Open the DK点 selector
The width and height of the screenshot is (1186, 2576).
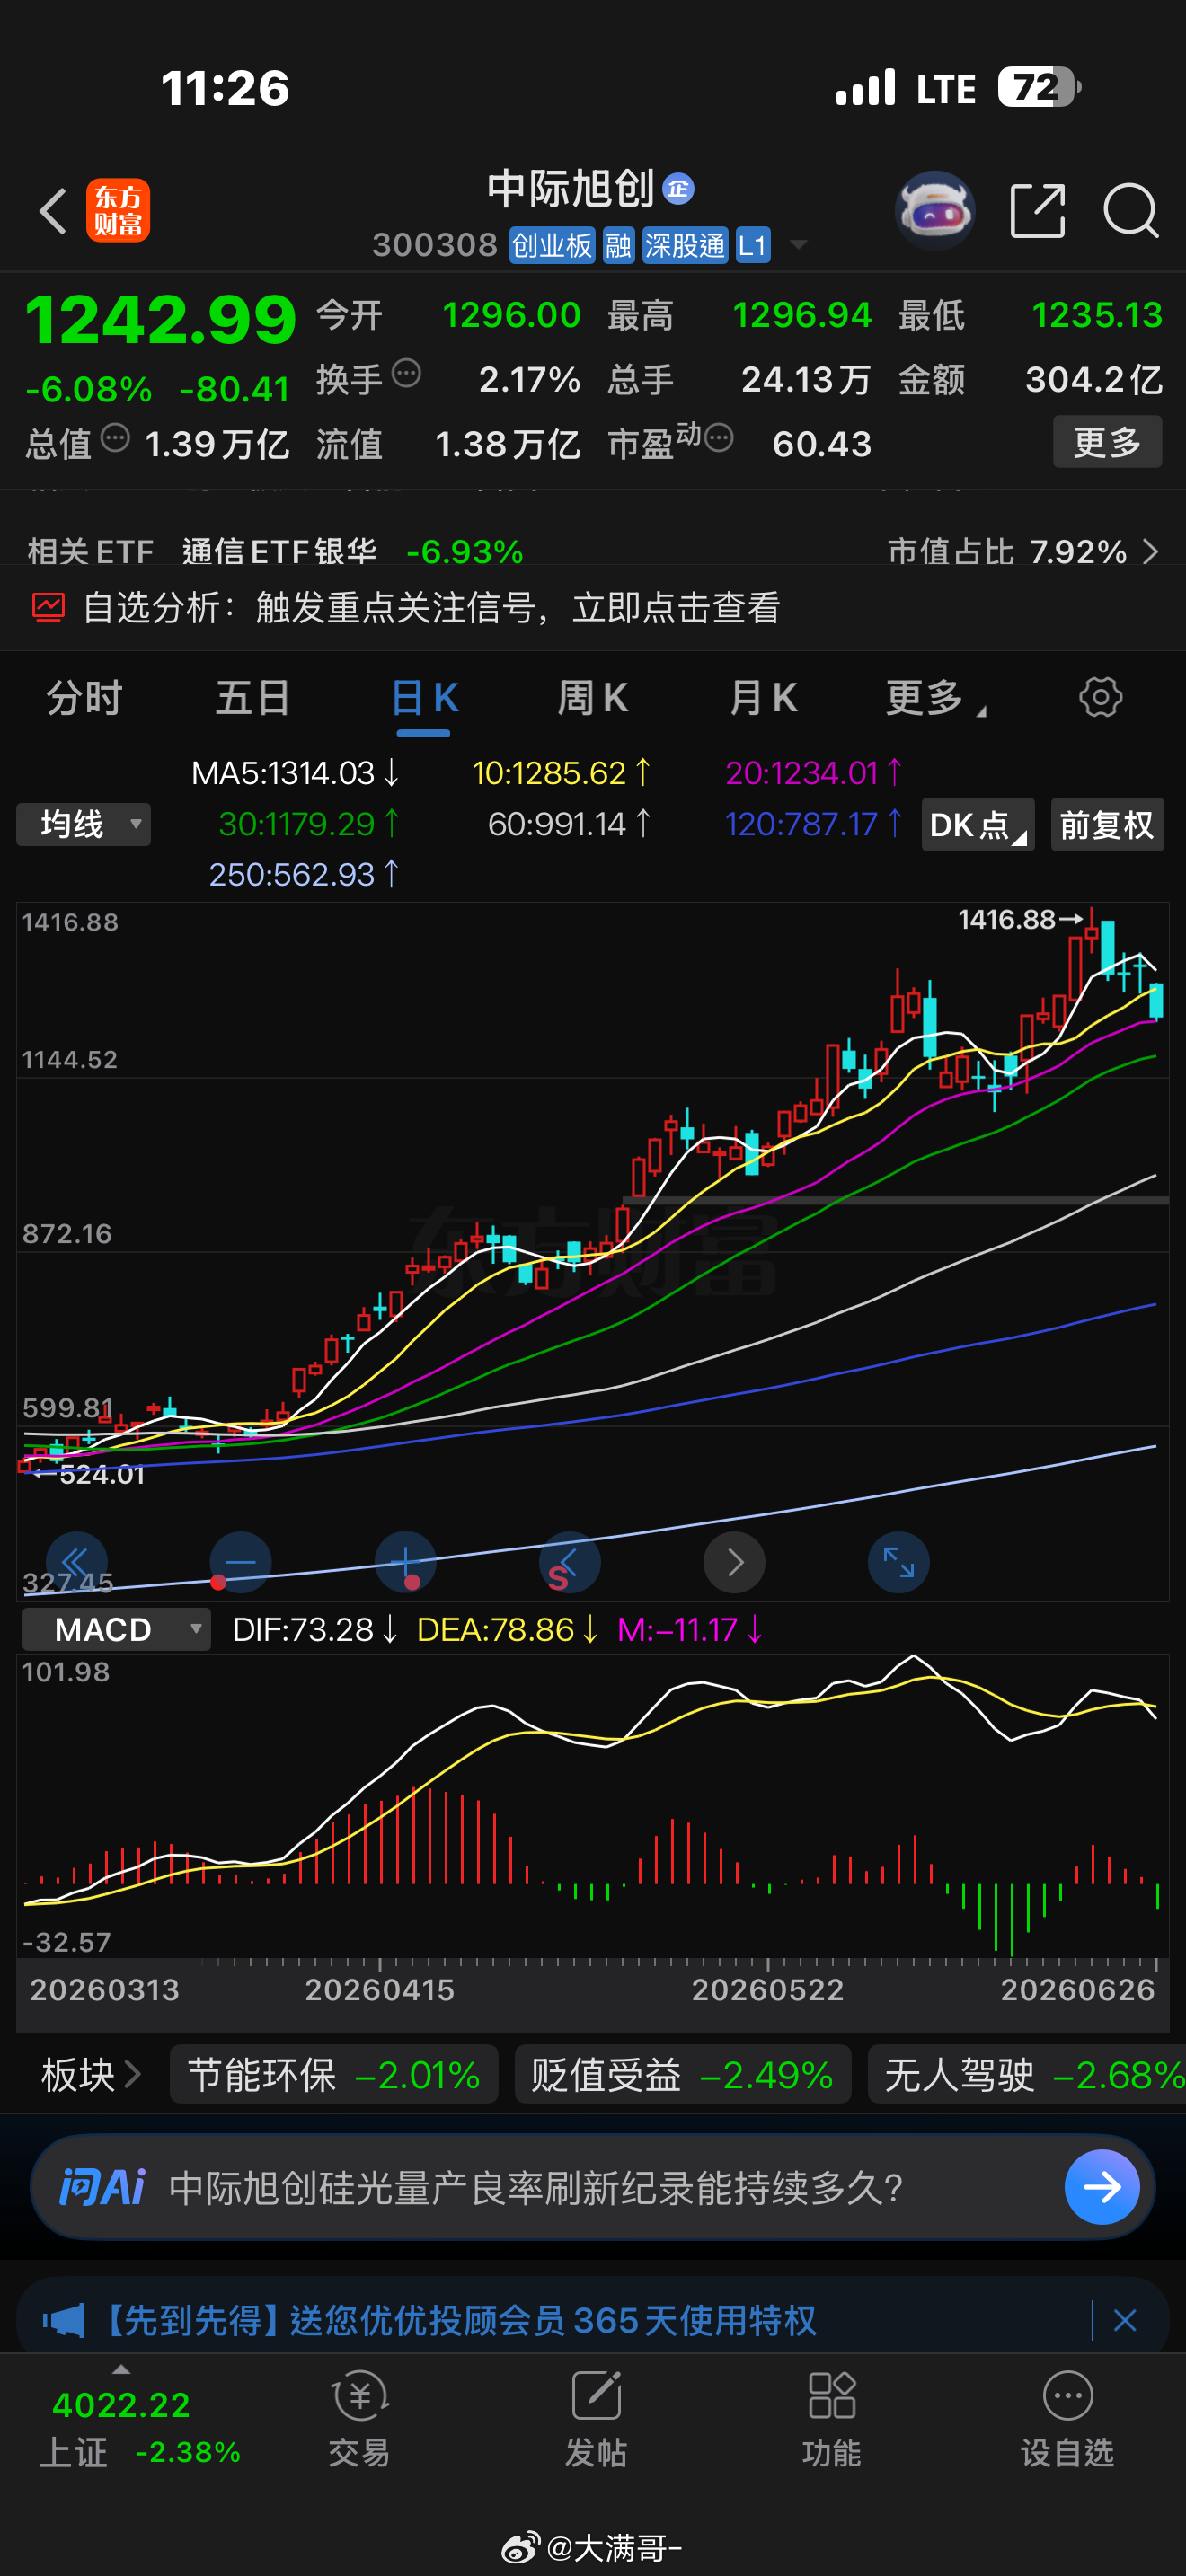[977, 824]
